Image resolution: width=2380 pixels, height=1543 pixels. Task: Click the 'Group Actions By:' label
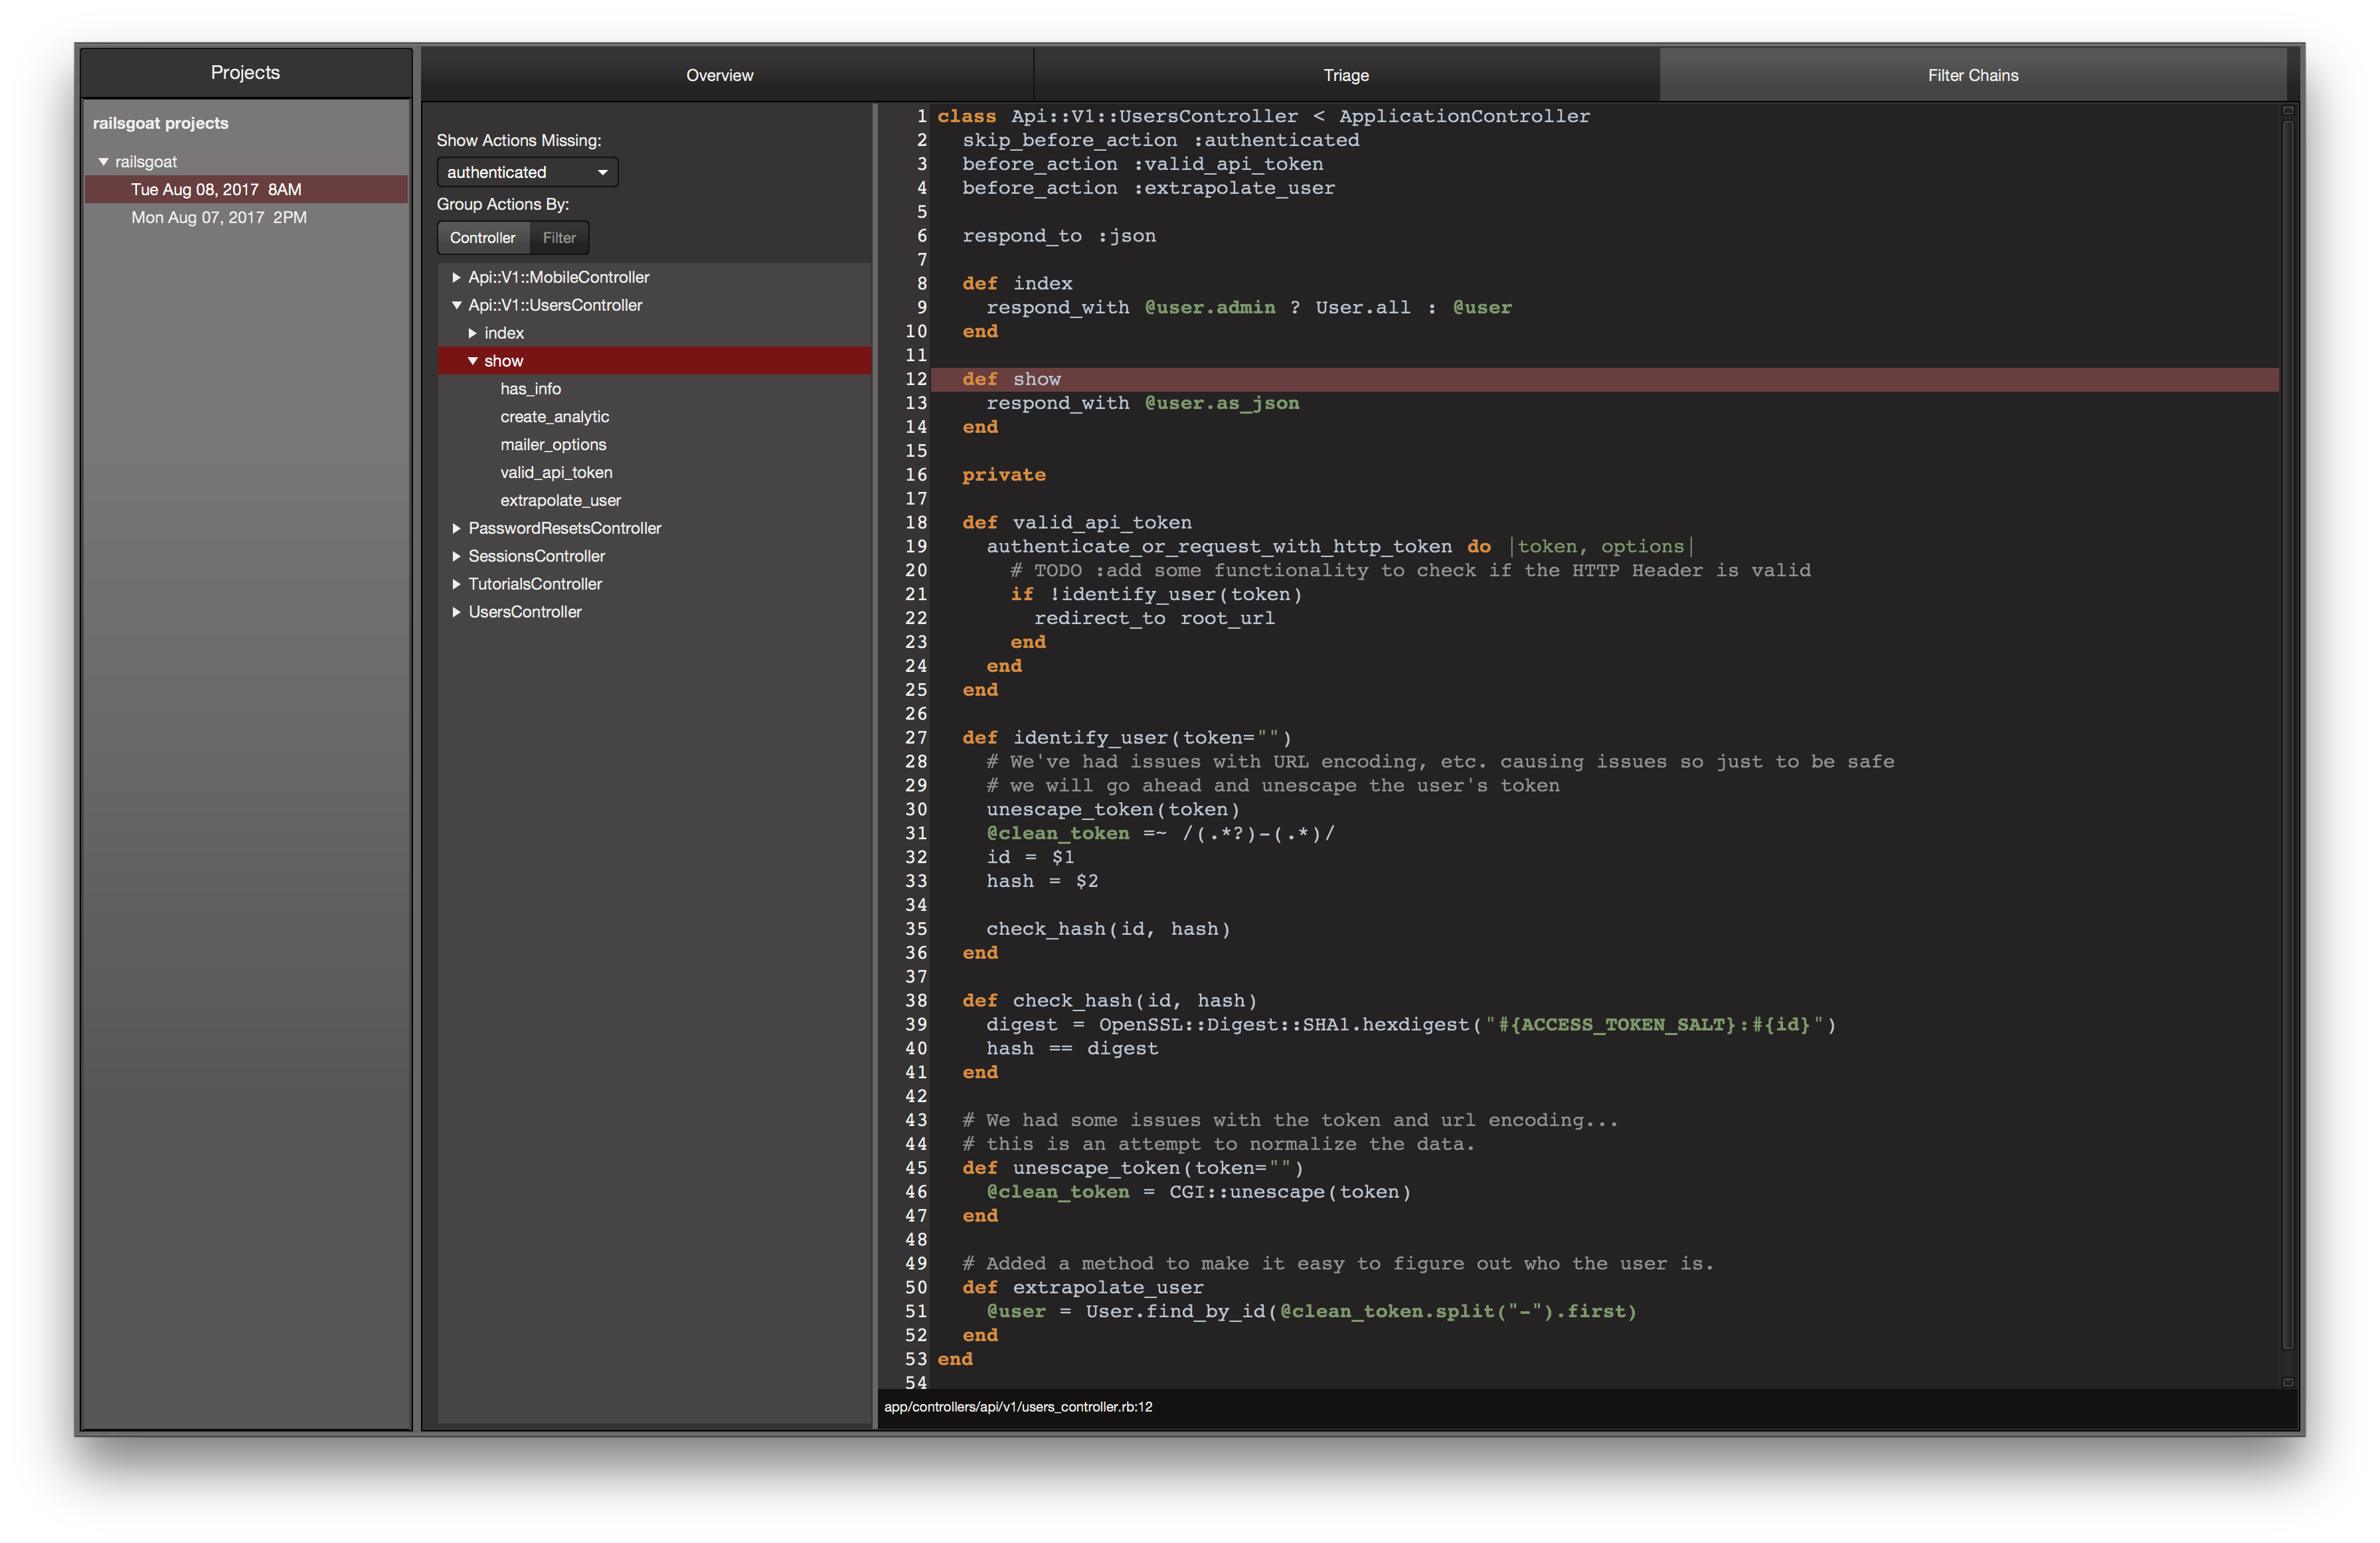click(503, 204)
